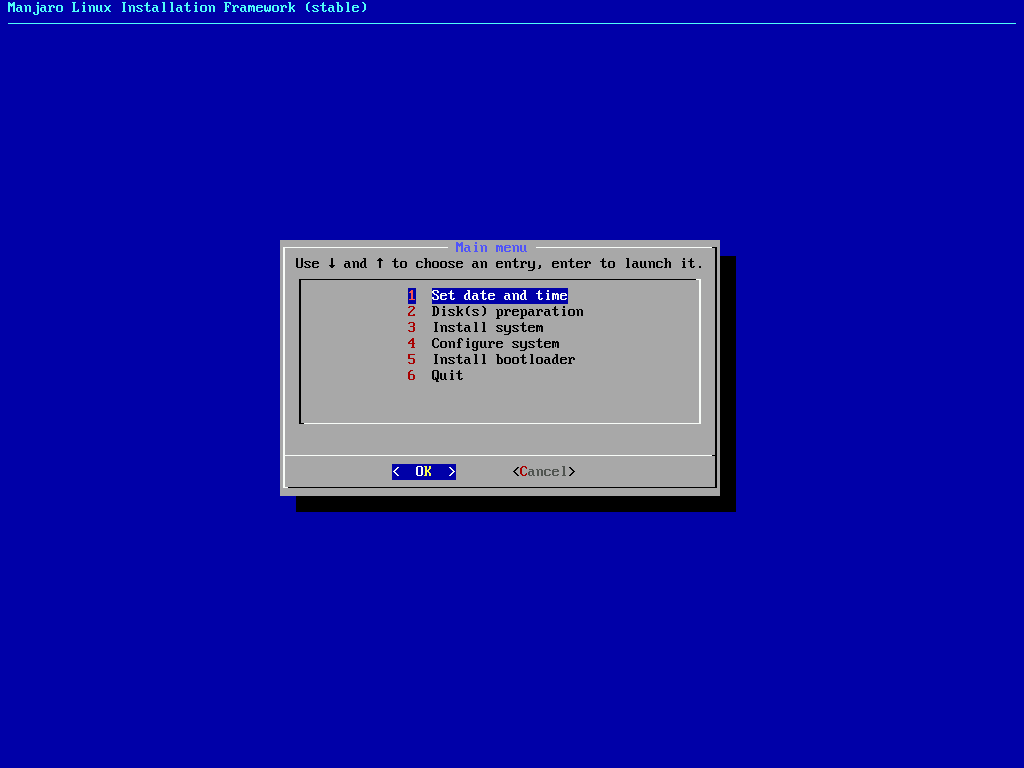This screenshot has width=1024, height=768.
Task: Click the 'Main menu' dialog title
Action: [x=491, y=248]
